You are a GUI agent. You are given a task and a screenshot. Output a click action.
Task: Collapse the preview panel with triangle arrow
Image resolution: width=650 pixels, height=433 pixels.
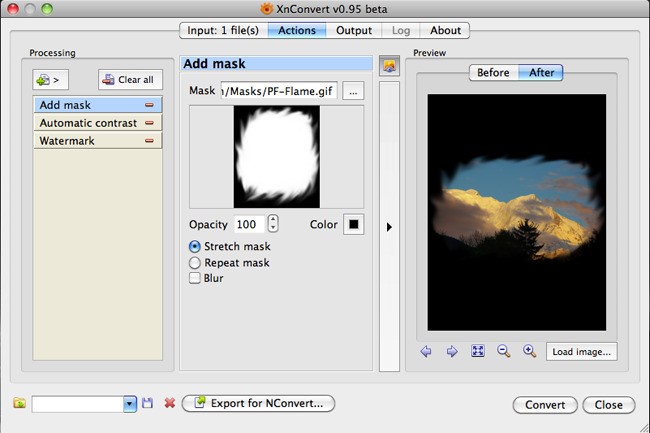coord(389,228)
